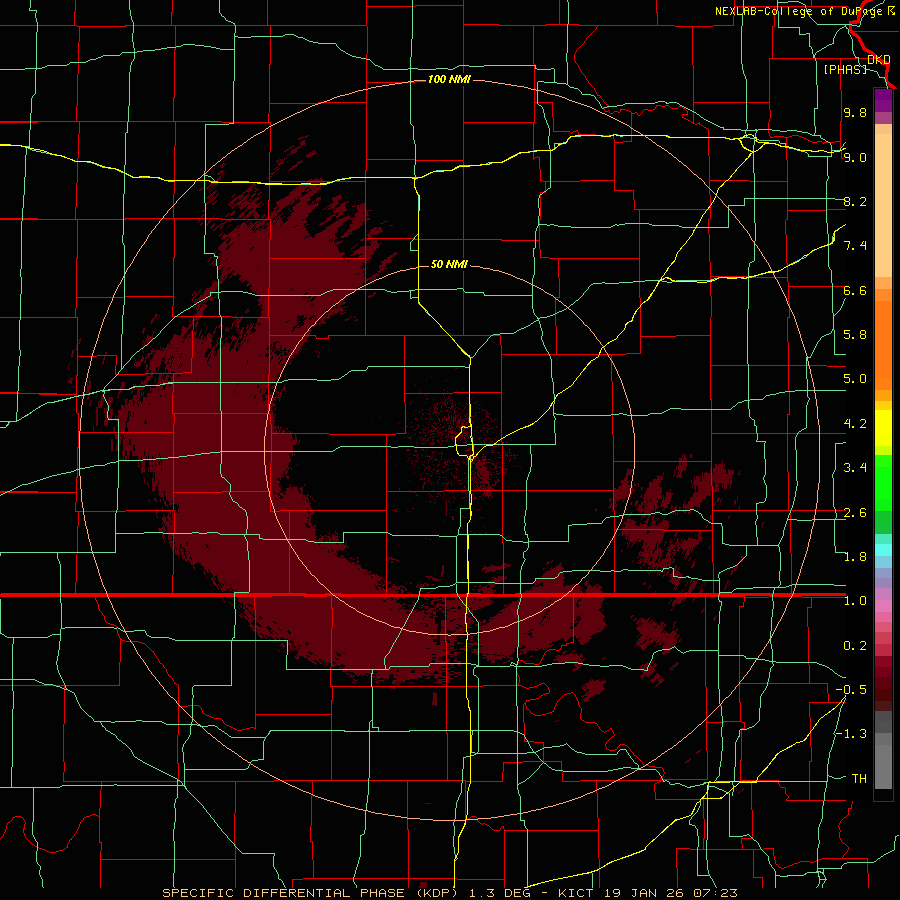This screenshot has width=900, height=900.
Task: Click the 4.2 scale label
Action: (855, 424)
